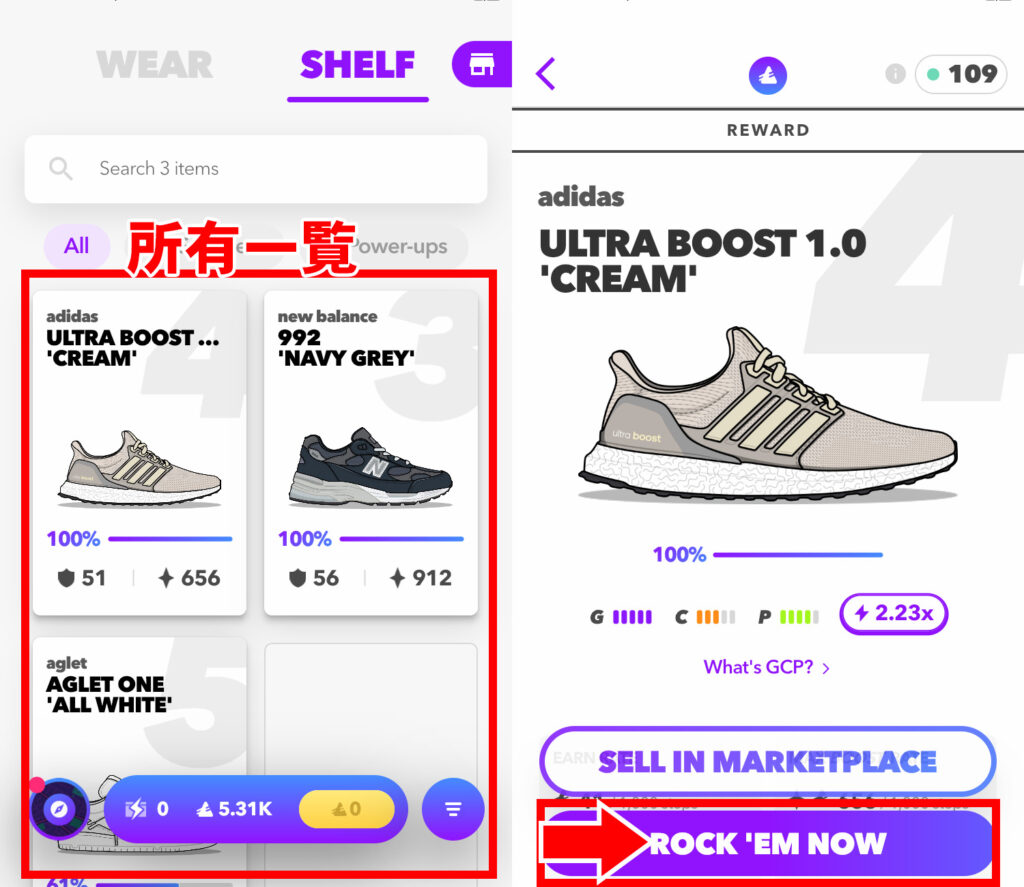
Task: Select the All filter chip
Action: 76,246
